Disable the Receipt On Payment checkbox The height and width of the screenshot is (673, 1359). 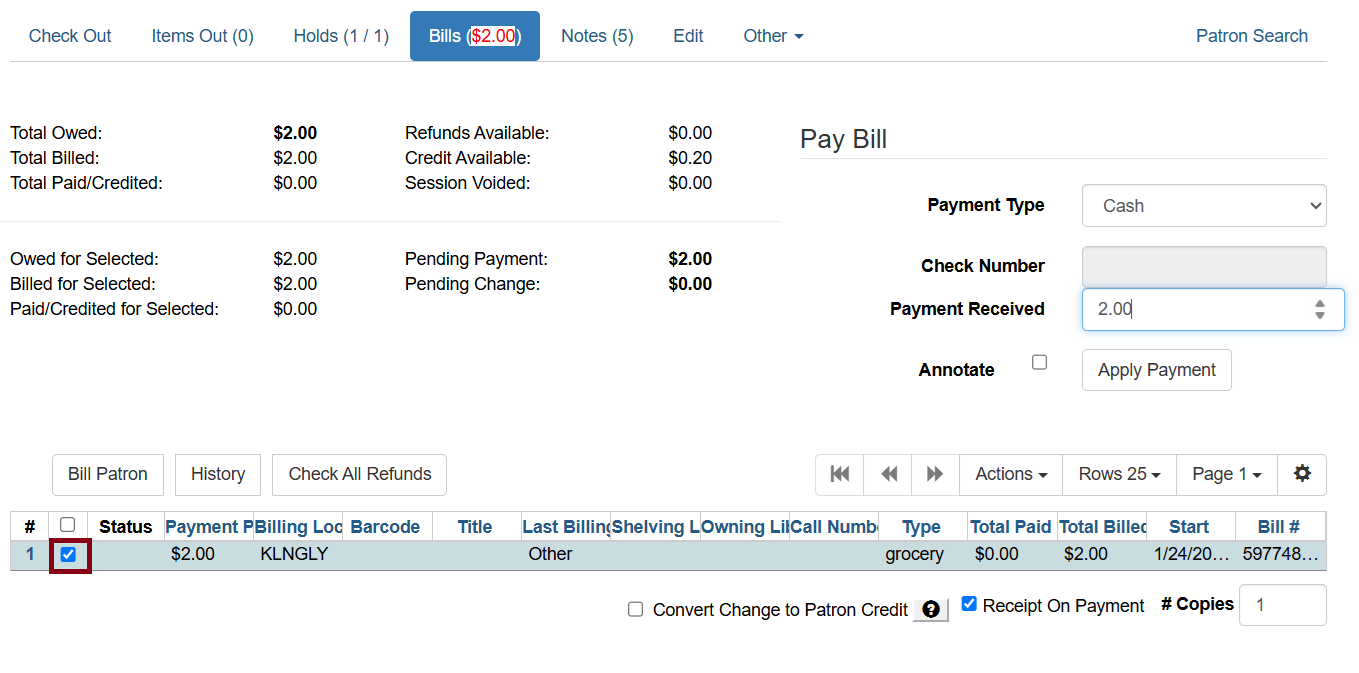click(968, 602)
